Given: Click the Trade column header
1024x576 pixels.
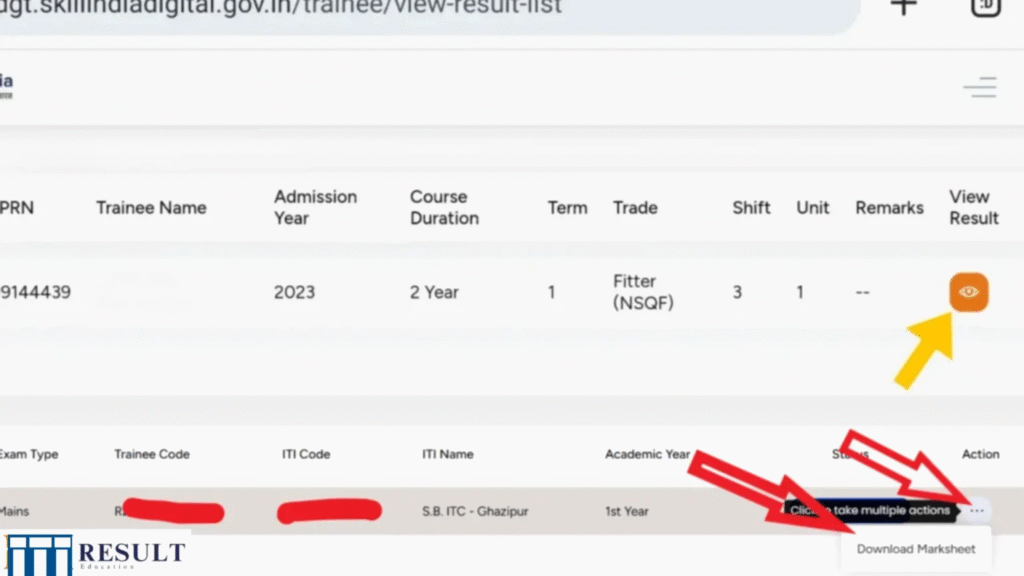Looking at the screenshot, I should (x=635, y=208).
